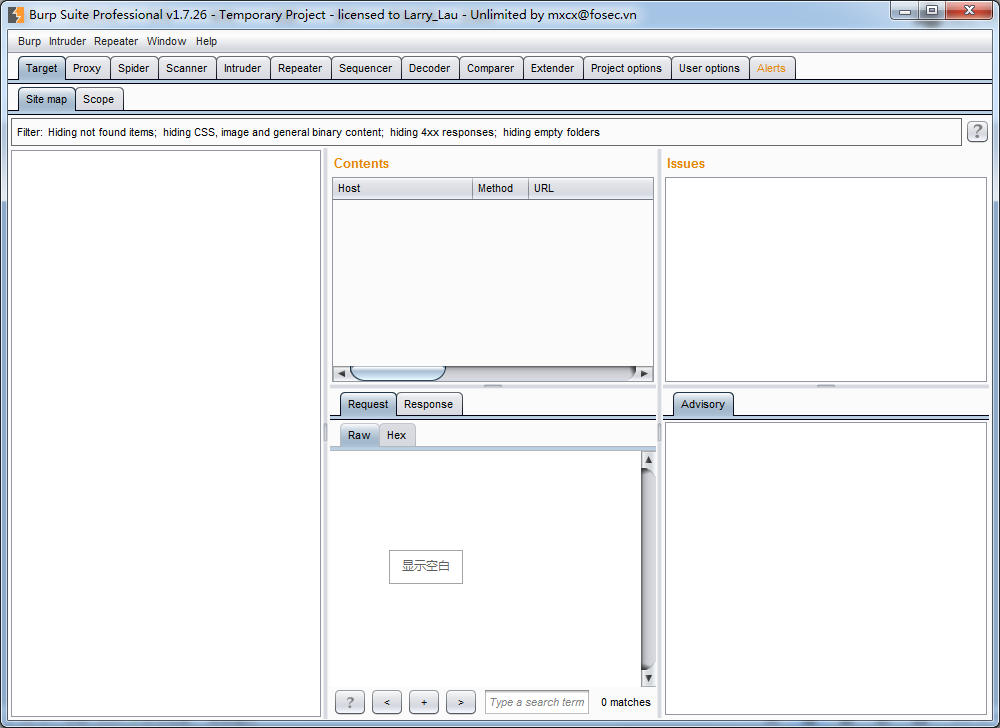
Task: Open the Help menu
Action: tap(206, 41)
